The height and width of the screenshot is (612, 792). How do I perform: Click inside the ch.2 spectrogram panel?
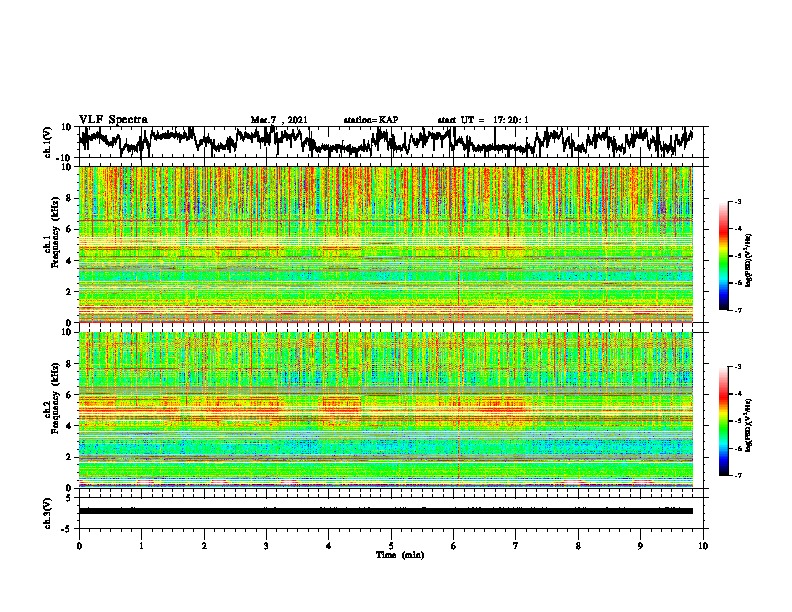[386, 410]
